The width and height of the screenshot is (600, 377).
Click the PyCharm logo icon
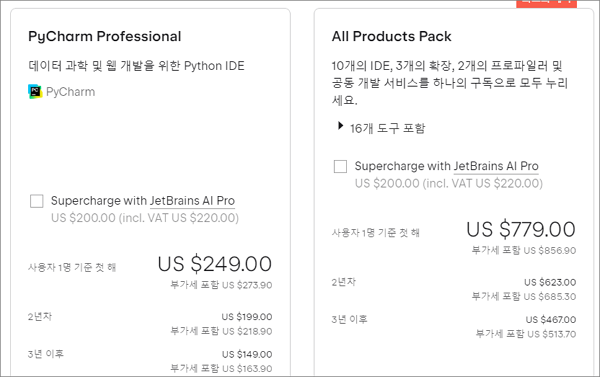[35, 92]
